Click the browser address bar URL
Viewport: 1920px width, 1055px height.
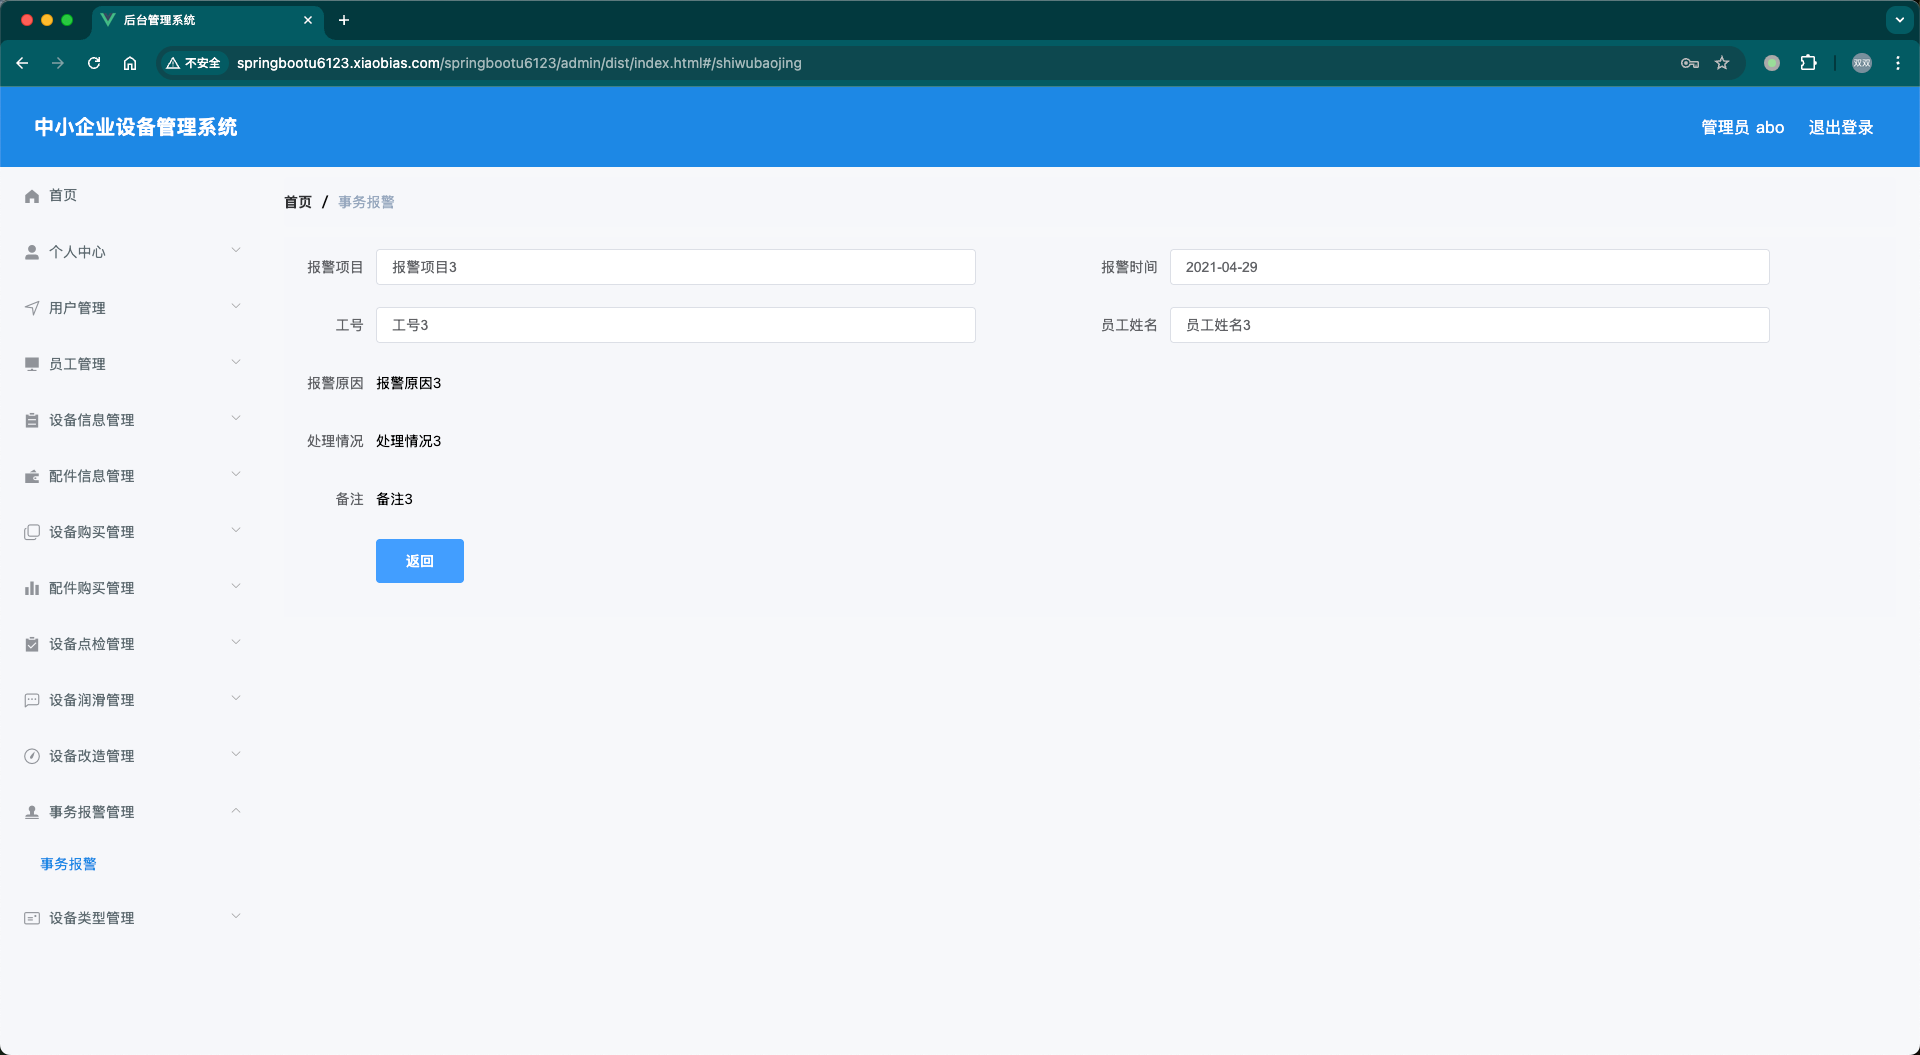pyautogui.click(x=519, y=63)
